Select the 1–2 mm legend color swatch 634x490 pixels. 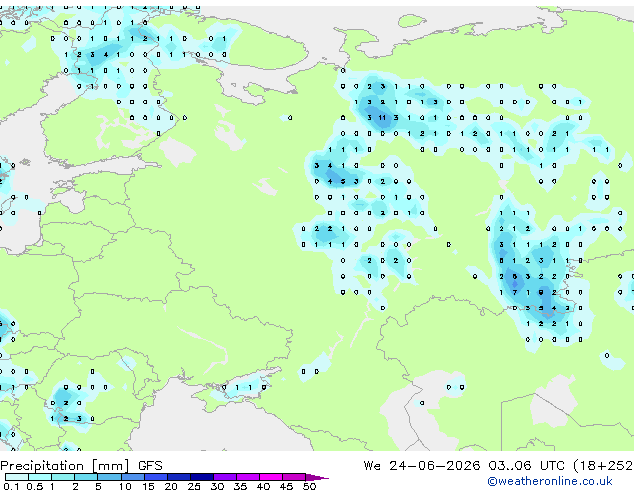(63, 477)
